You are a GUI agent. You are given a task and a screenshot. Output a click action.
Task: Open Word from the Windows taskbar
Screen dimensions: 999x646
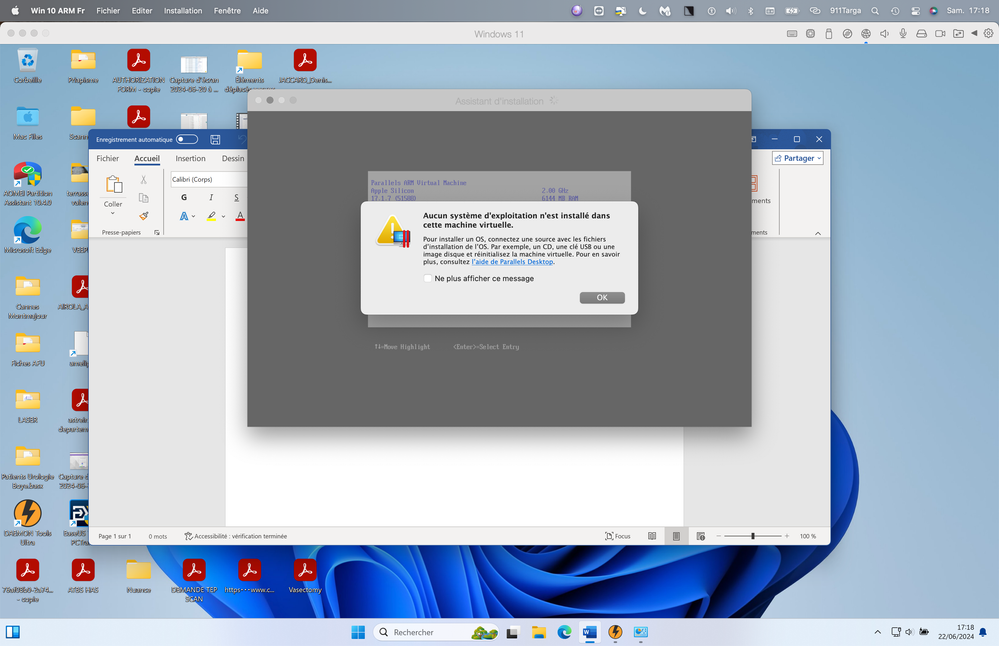pyautogui.click(x=589, y=632)
